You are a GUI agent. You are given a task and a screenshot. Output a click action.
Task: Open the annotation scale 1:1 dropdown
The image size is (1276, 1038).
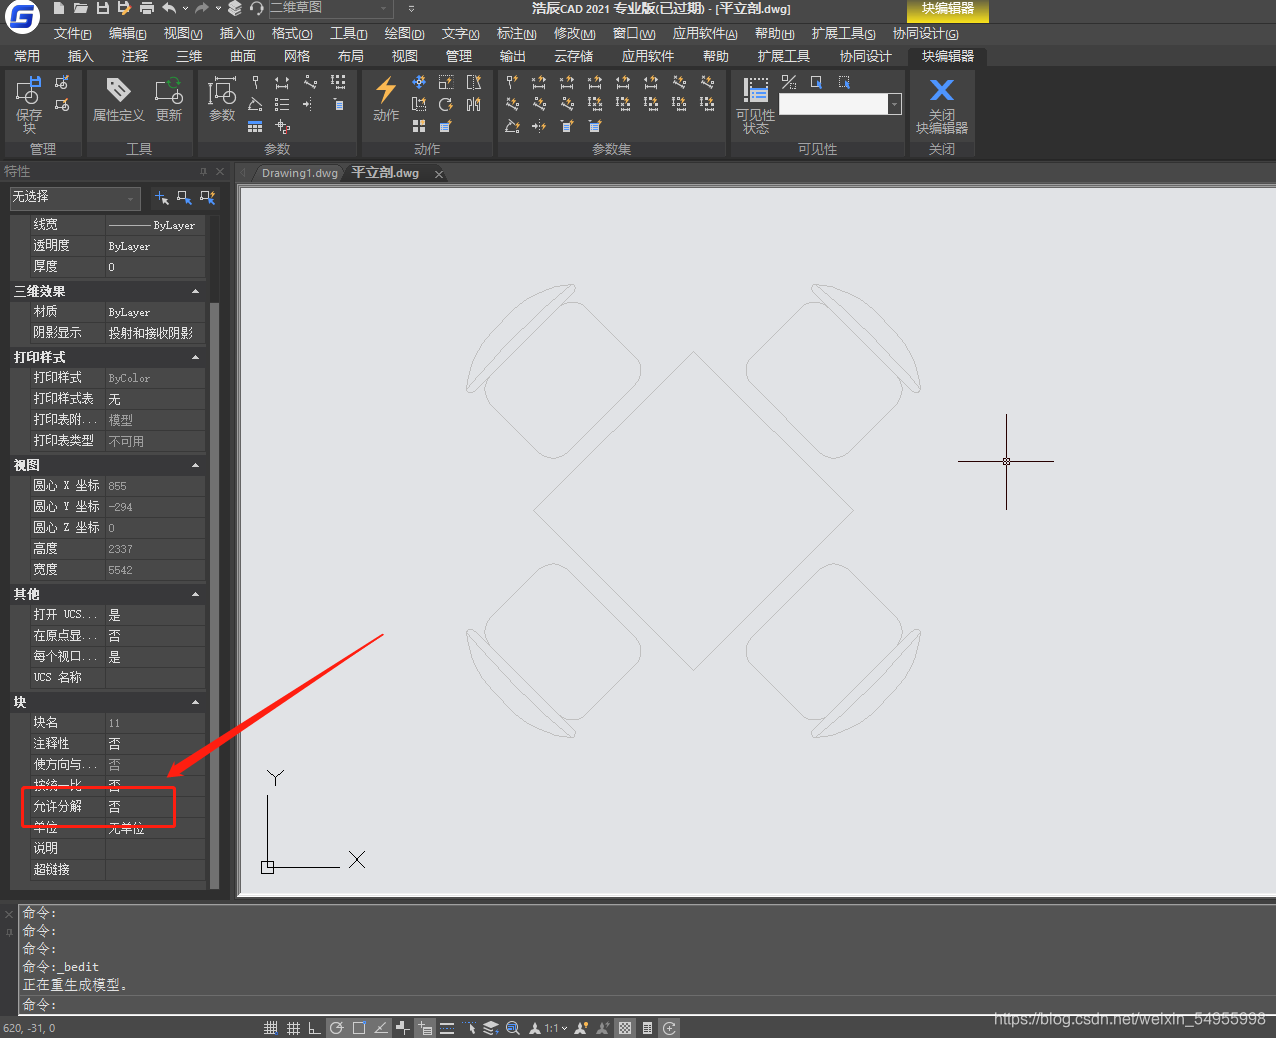(x=555, y=1028)
